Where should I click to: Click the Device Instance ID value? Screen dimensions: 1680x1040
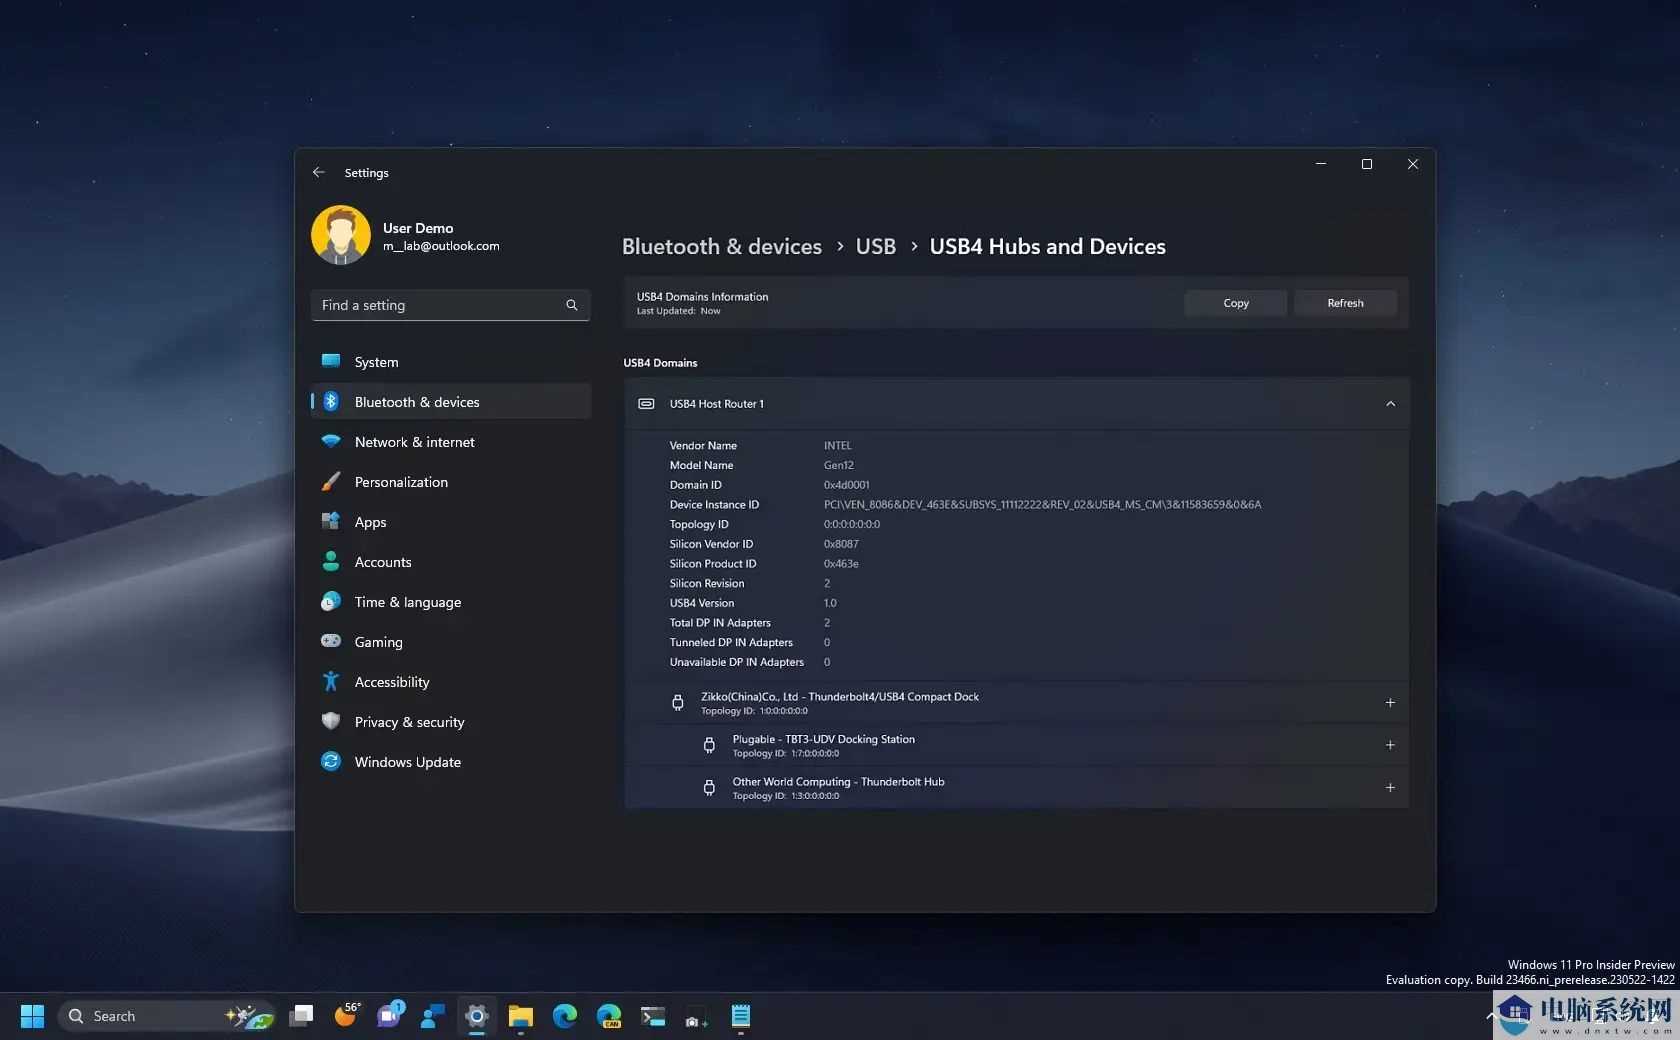[x=1042, y=505]
